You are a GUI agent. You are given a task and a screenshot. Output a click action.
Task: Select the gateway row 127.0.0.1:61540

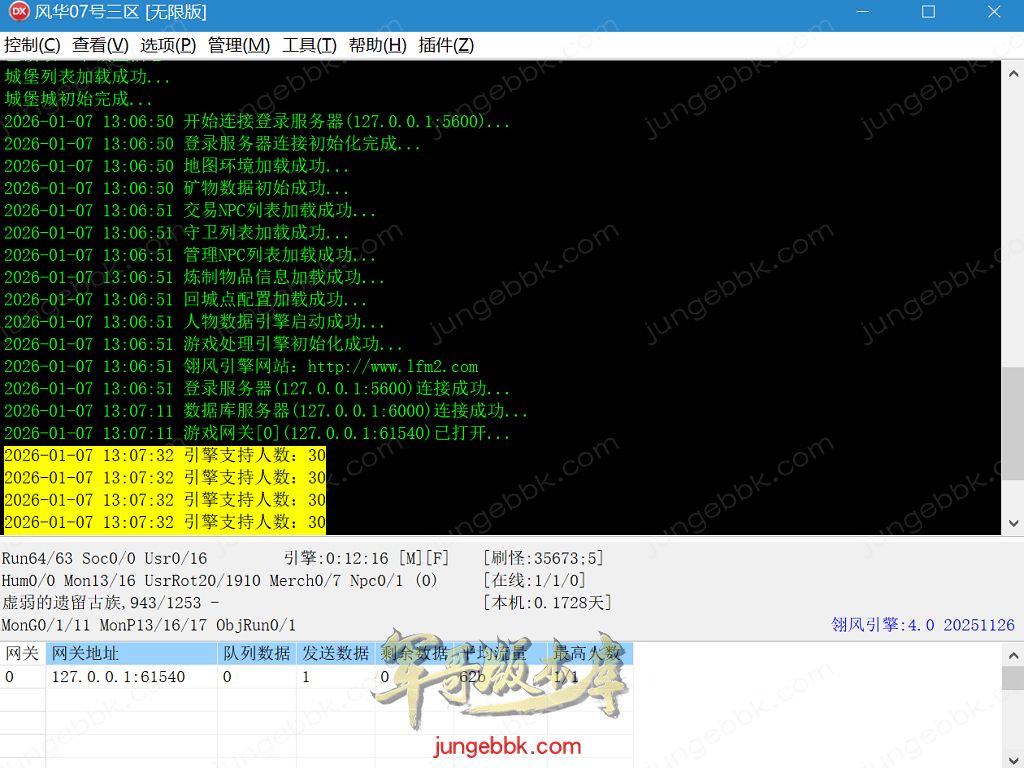tap(118, 677)
